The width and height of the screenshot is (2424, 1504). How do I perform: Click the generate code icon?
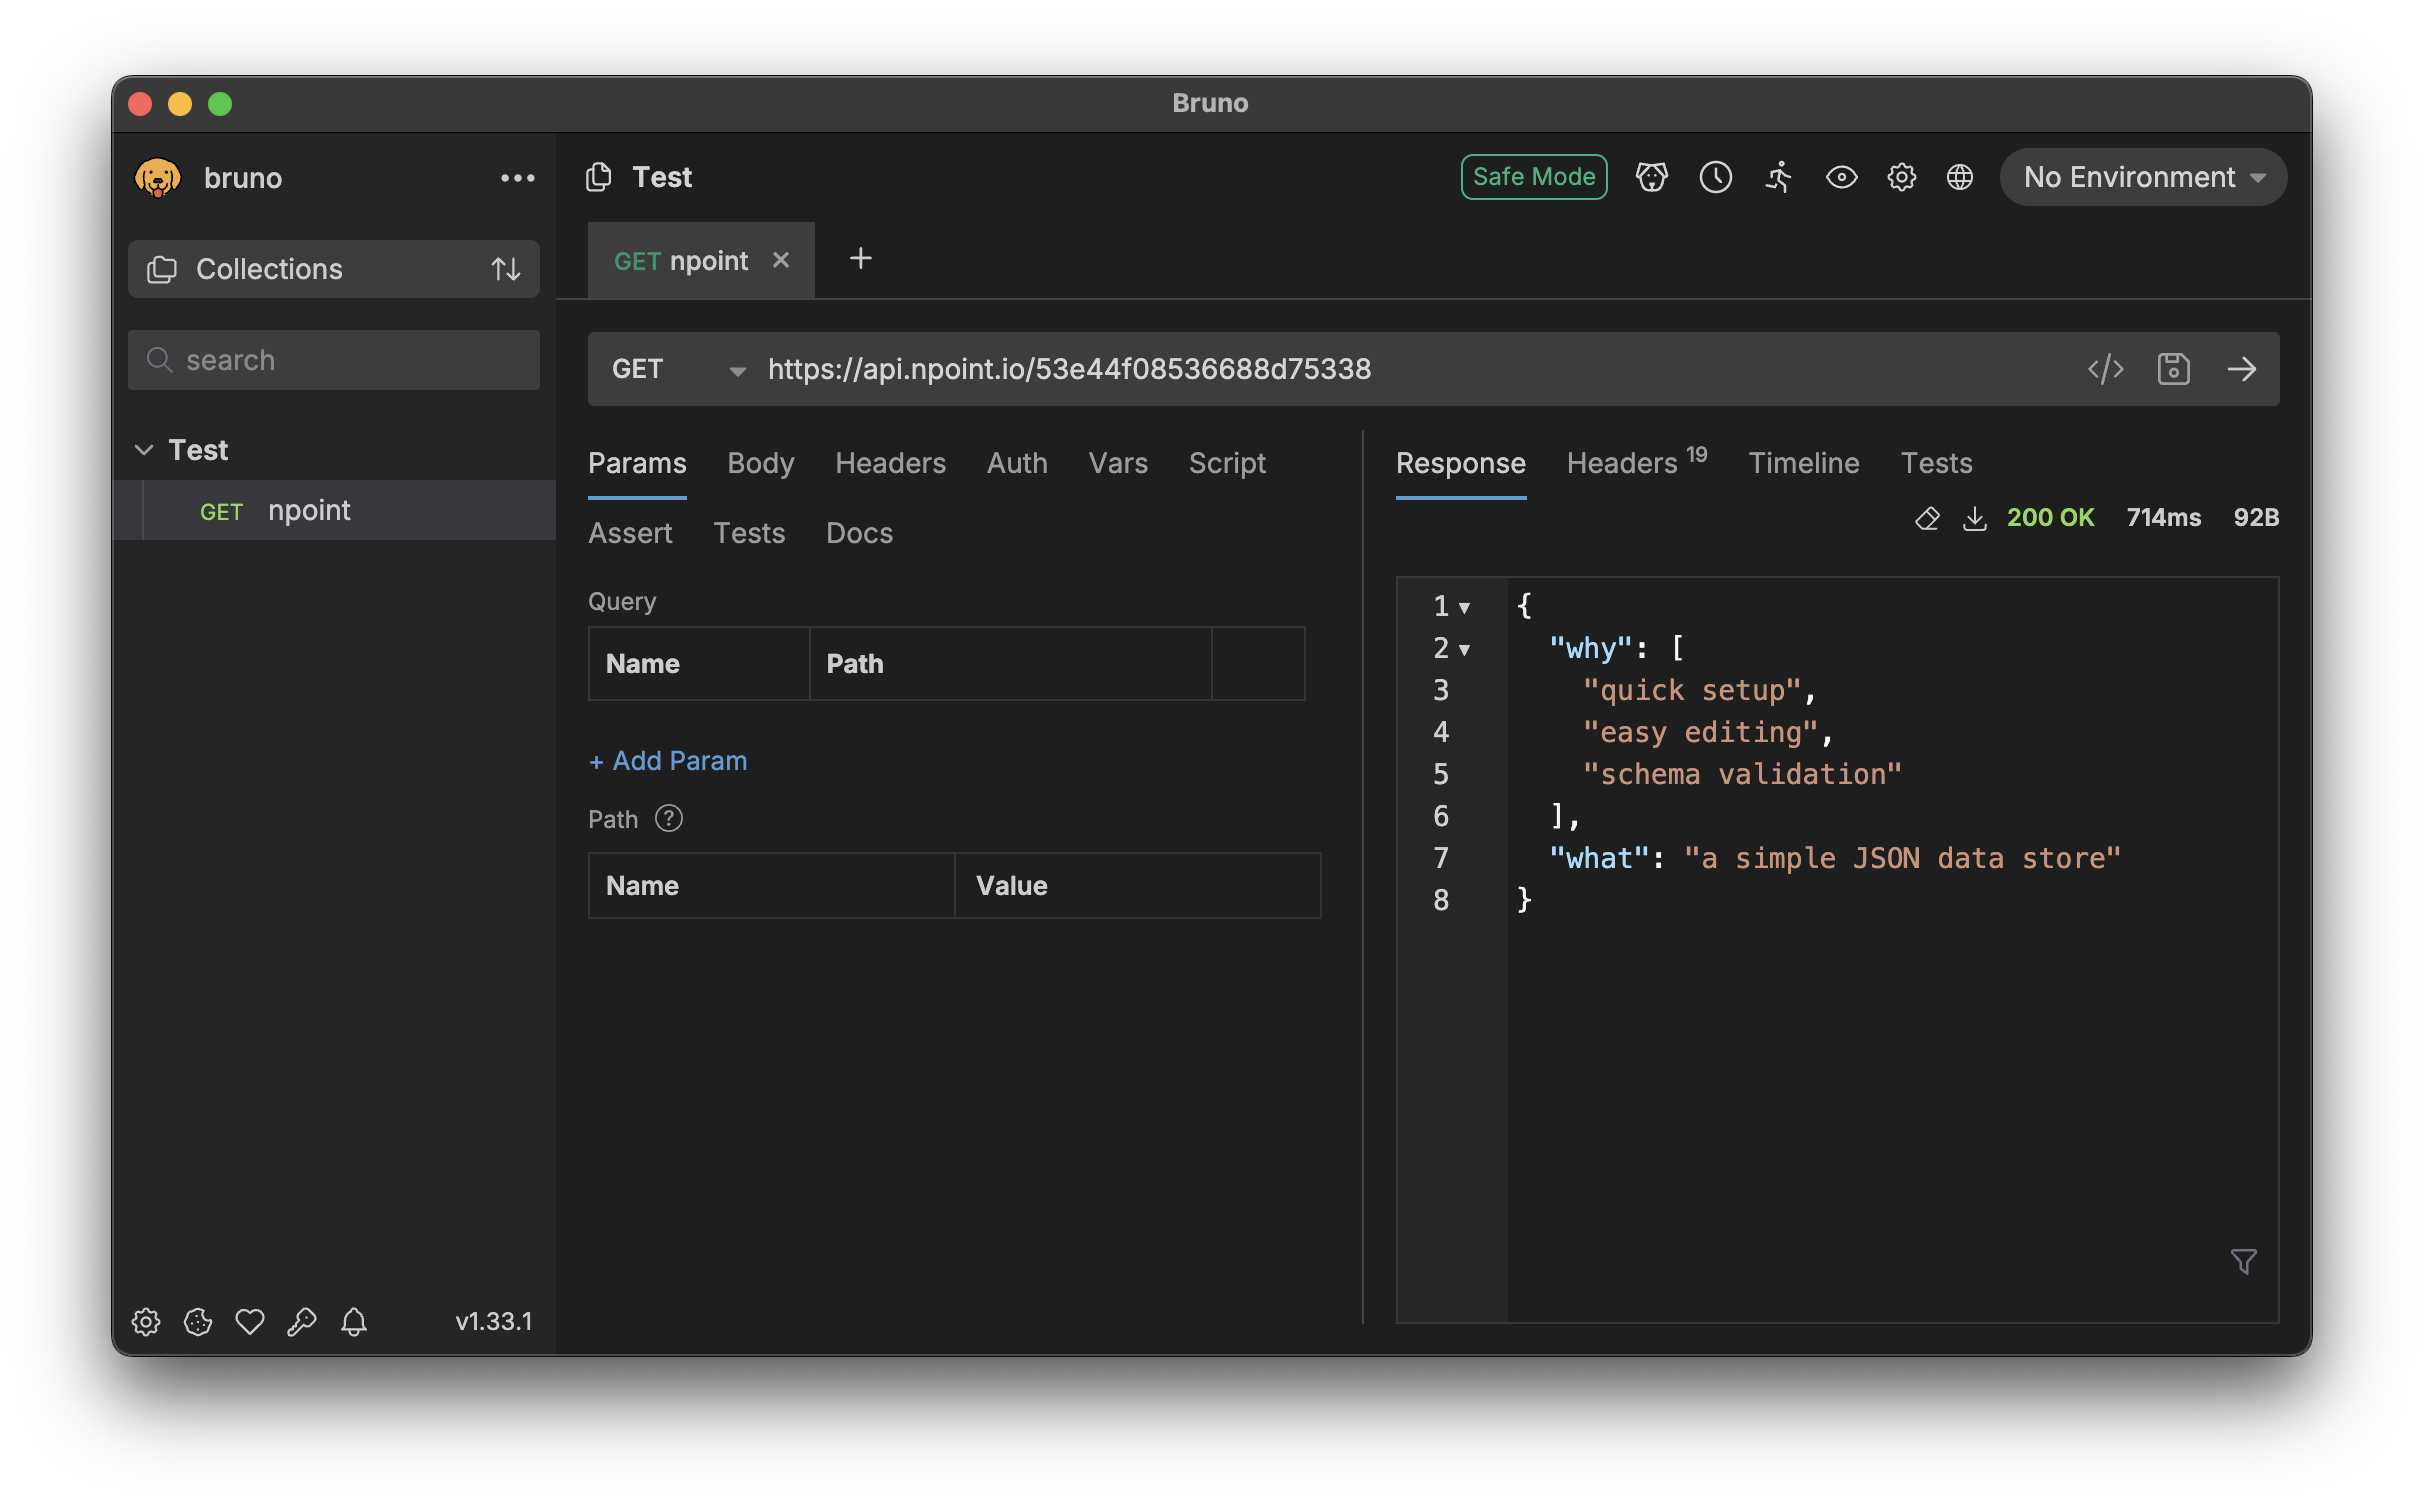(2105, 369)
